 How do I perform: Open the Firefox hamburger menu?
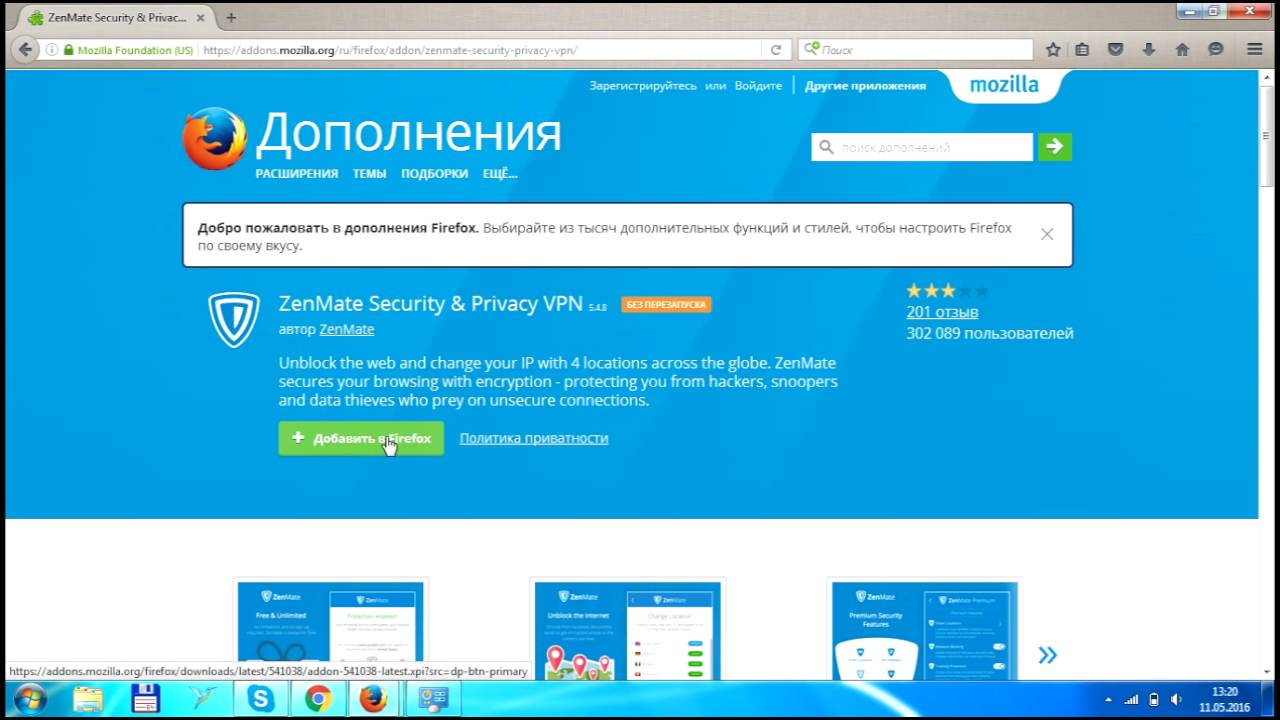point(1255,49)
